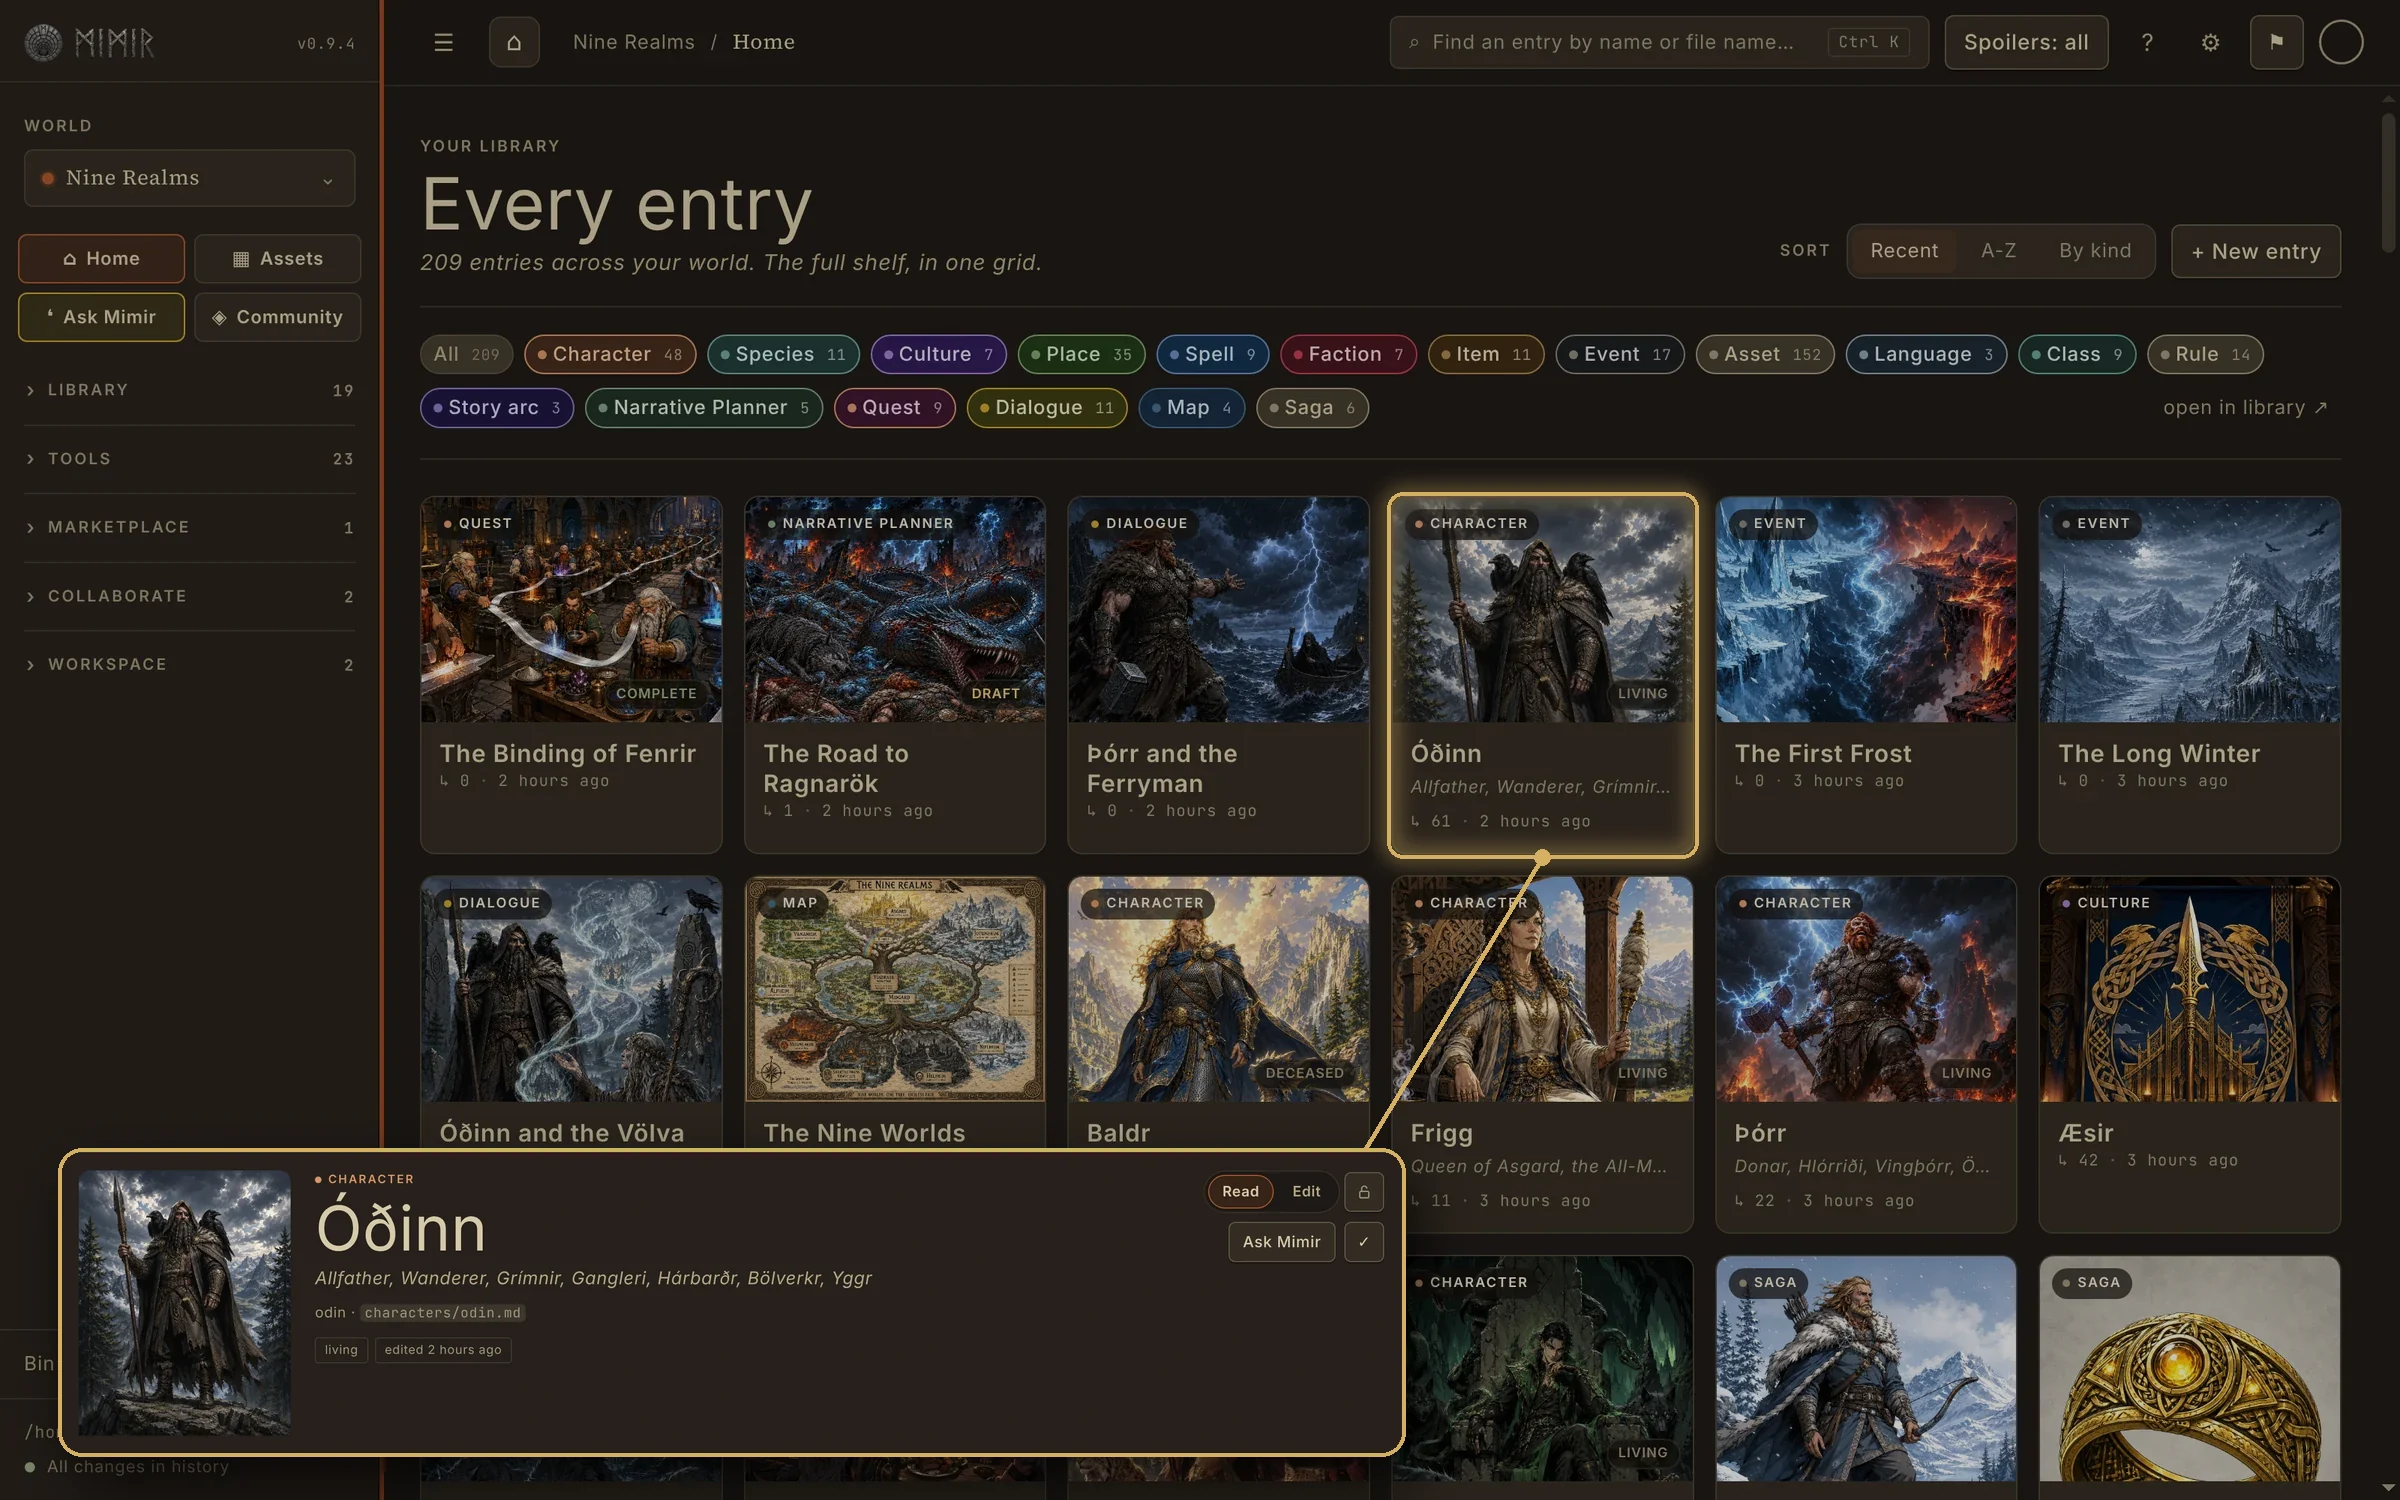Click Ask Mimir in Óðinn panel
Screen dimensions: 2400x1500
tap(1281, 1241)
